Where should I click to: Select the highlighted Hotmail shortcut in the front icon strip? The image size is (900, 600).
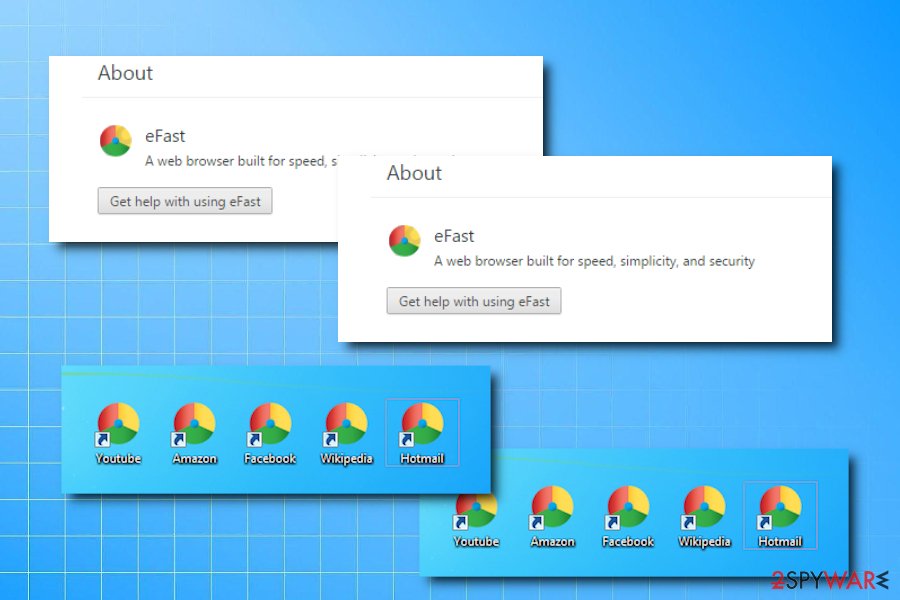(422, 432)
